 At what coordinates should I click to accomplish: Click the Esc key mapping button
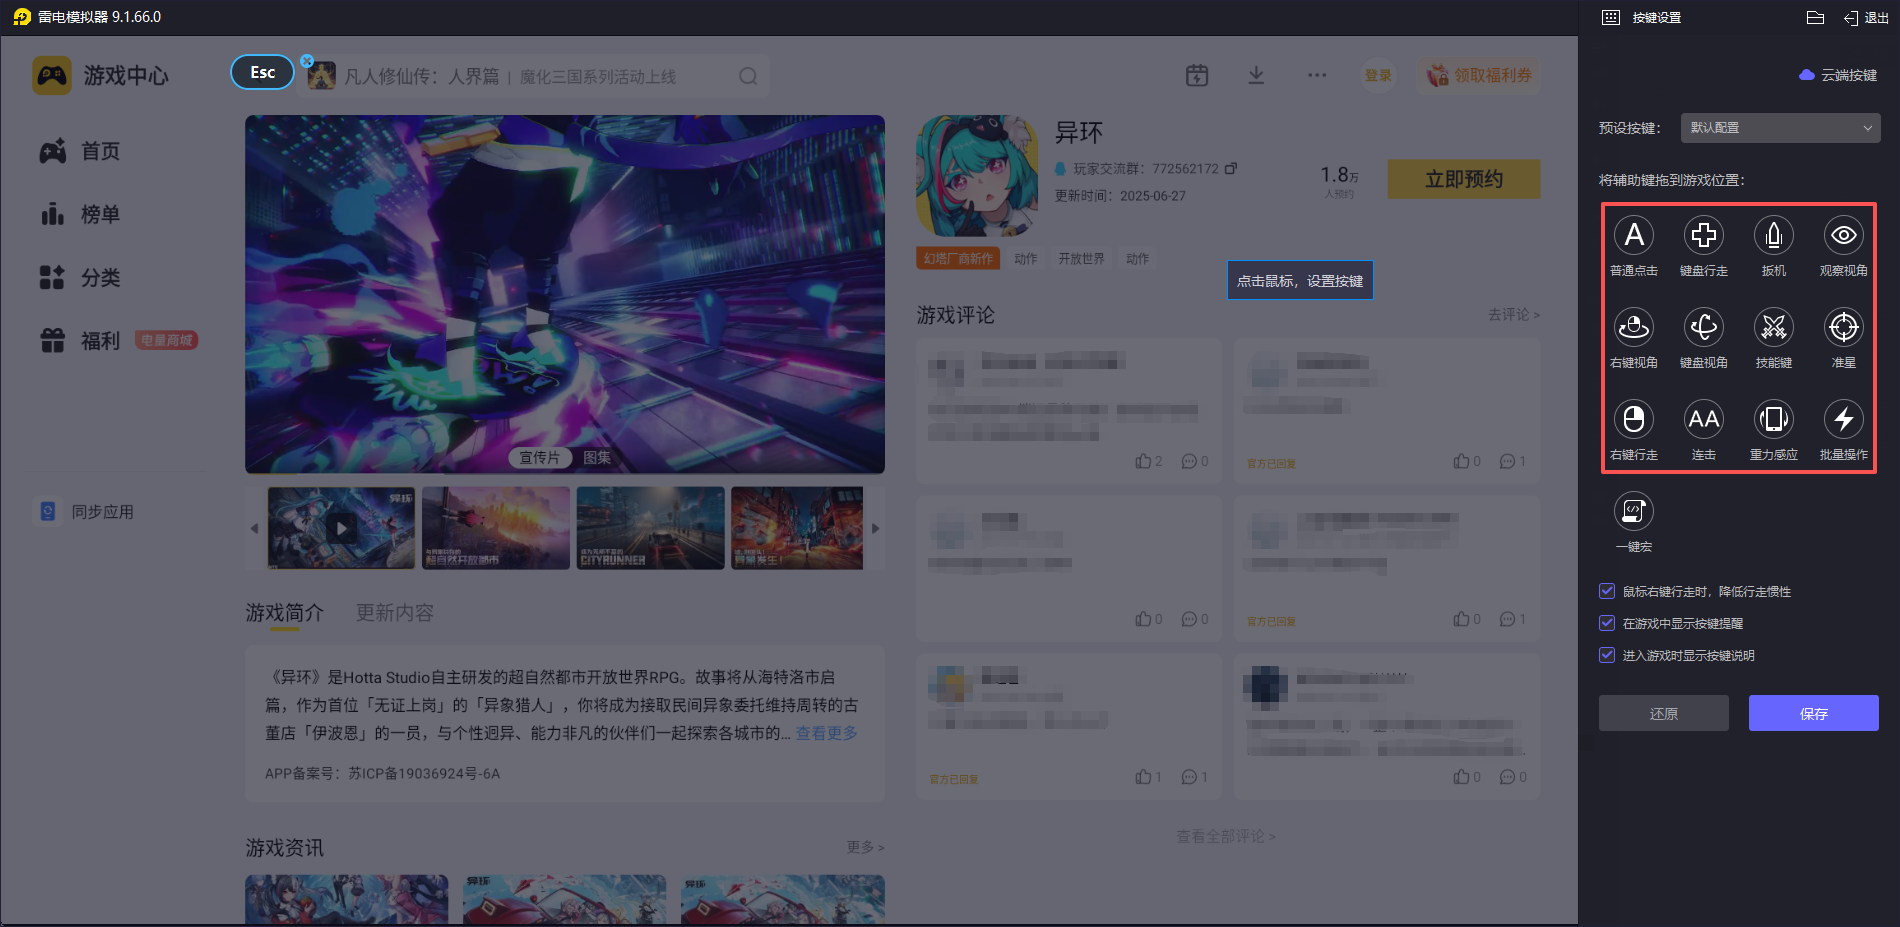coord(263,72)
